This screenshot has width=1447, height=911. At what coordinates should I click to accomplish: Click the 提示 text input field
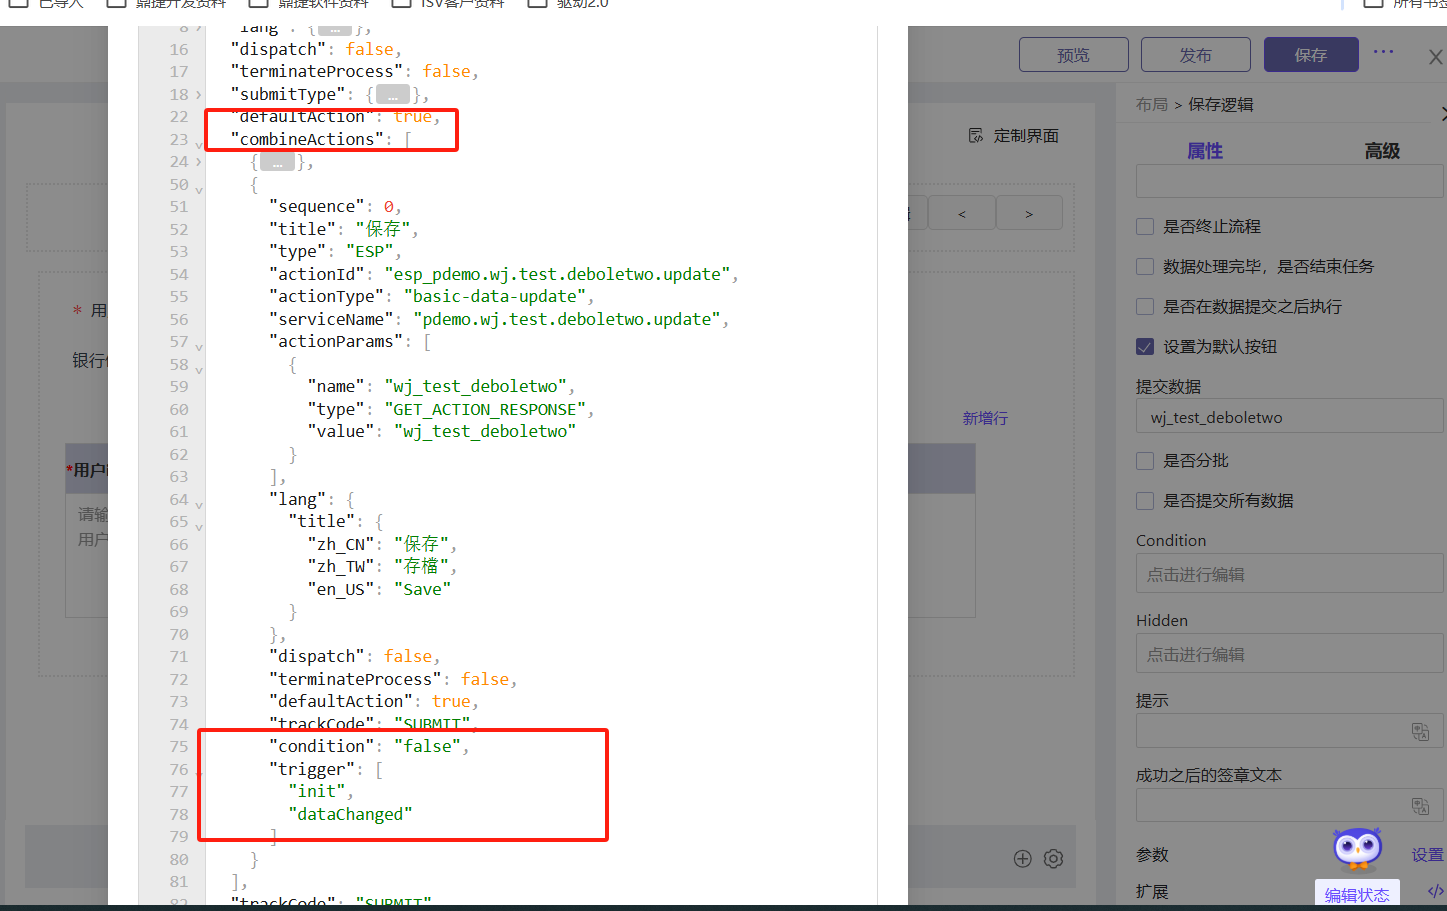click(x=1289, y=731)
